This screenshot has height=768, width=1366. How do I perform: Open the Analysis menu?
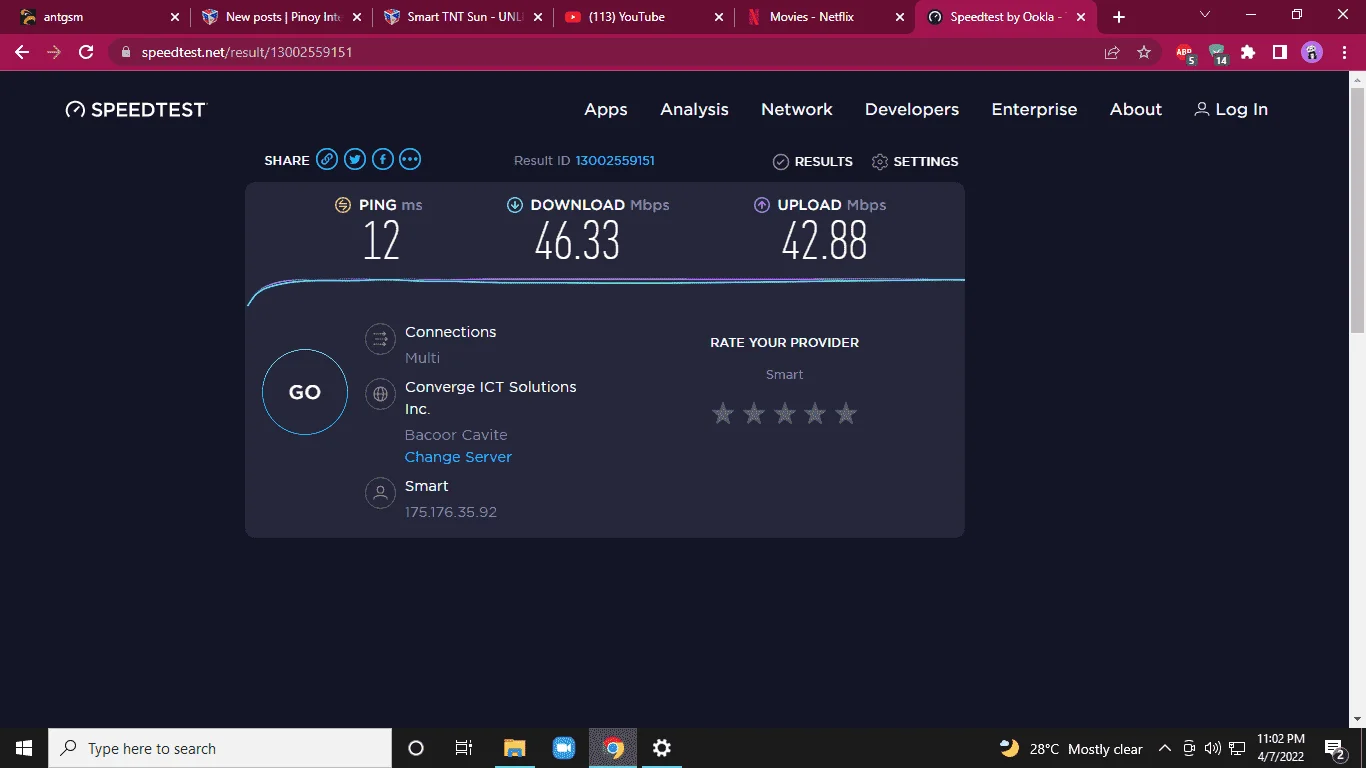(694, 110)
